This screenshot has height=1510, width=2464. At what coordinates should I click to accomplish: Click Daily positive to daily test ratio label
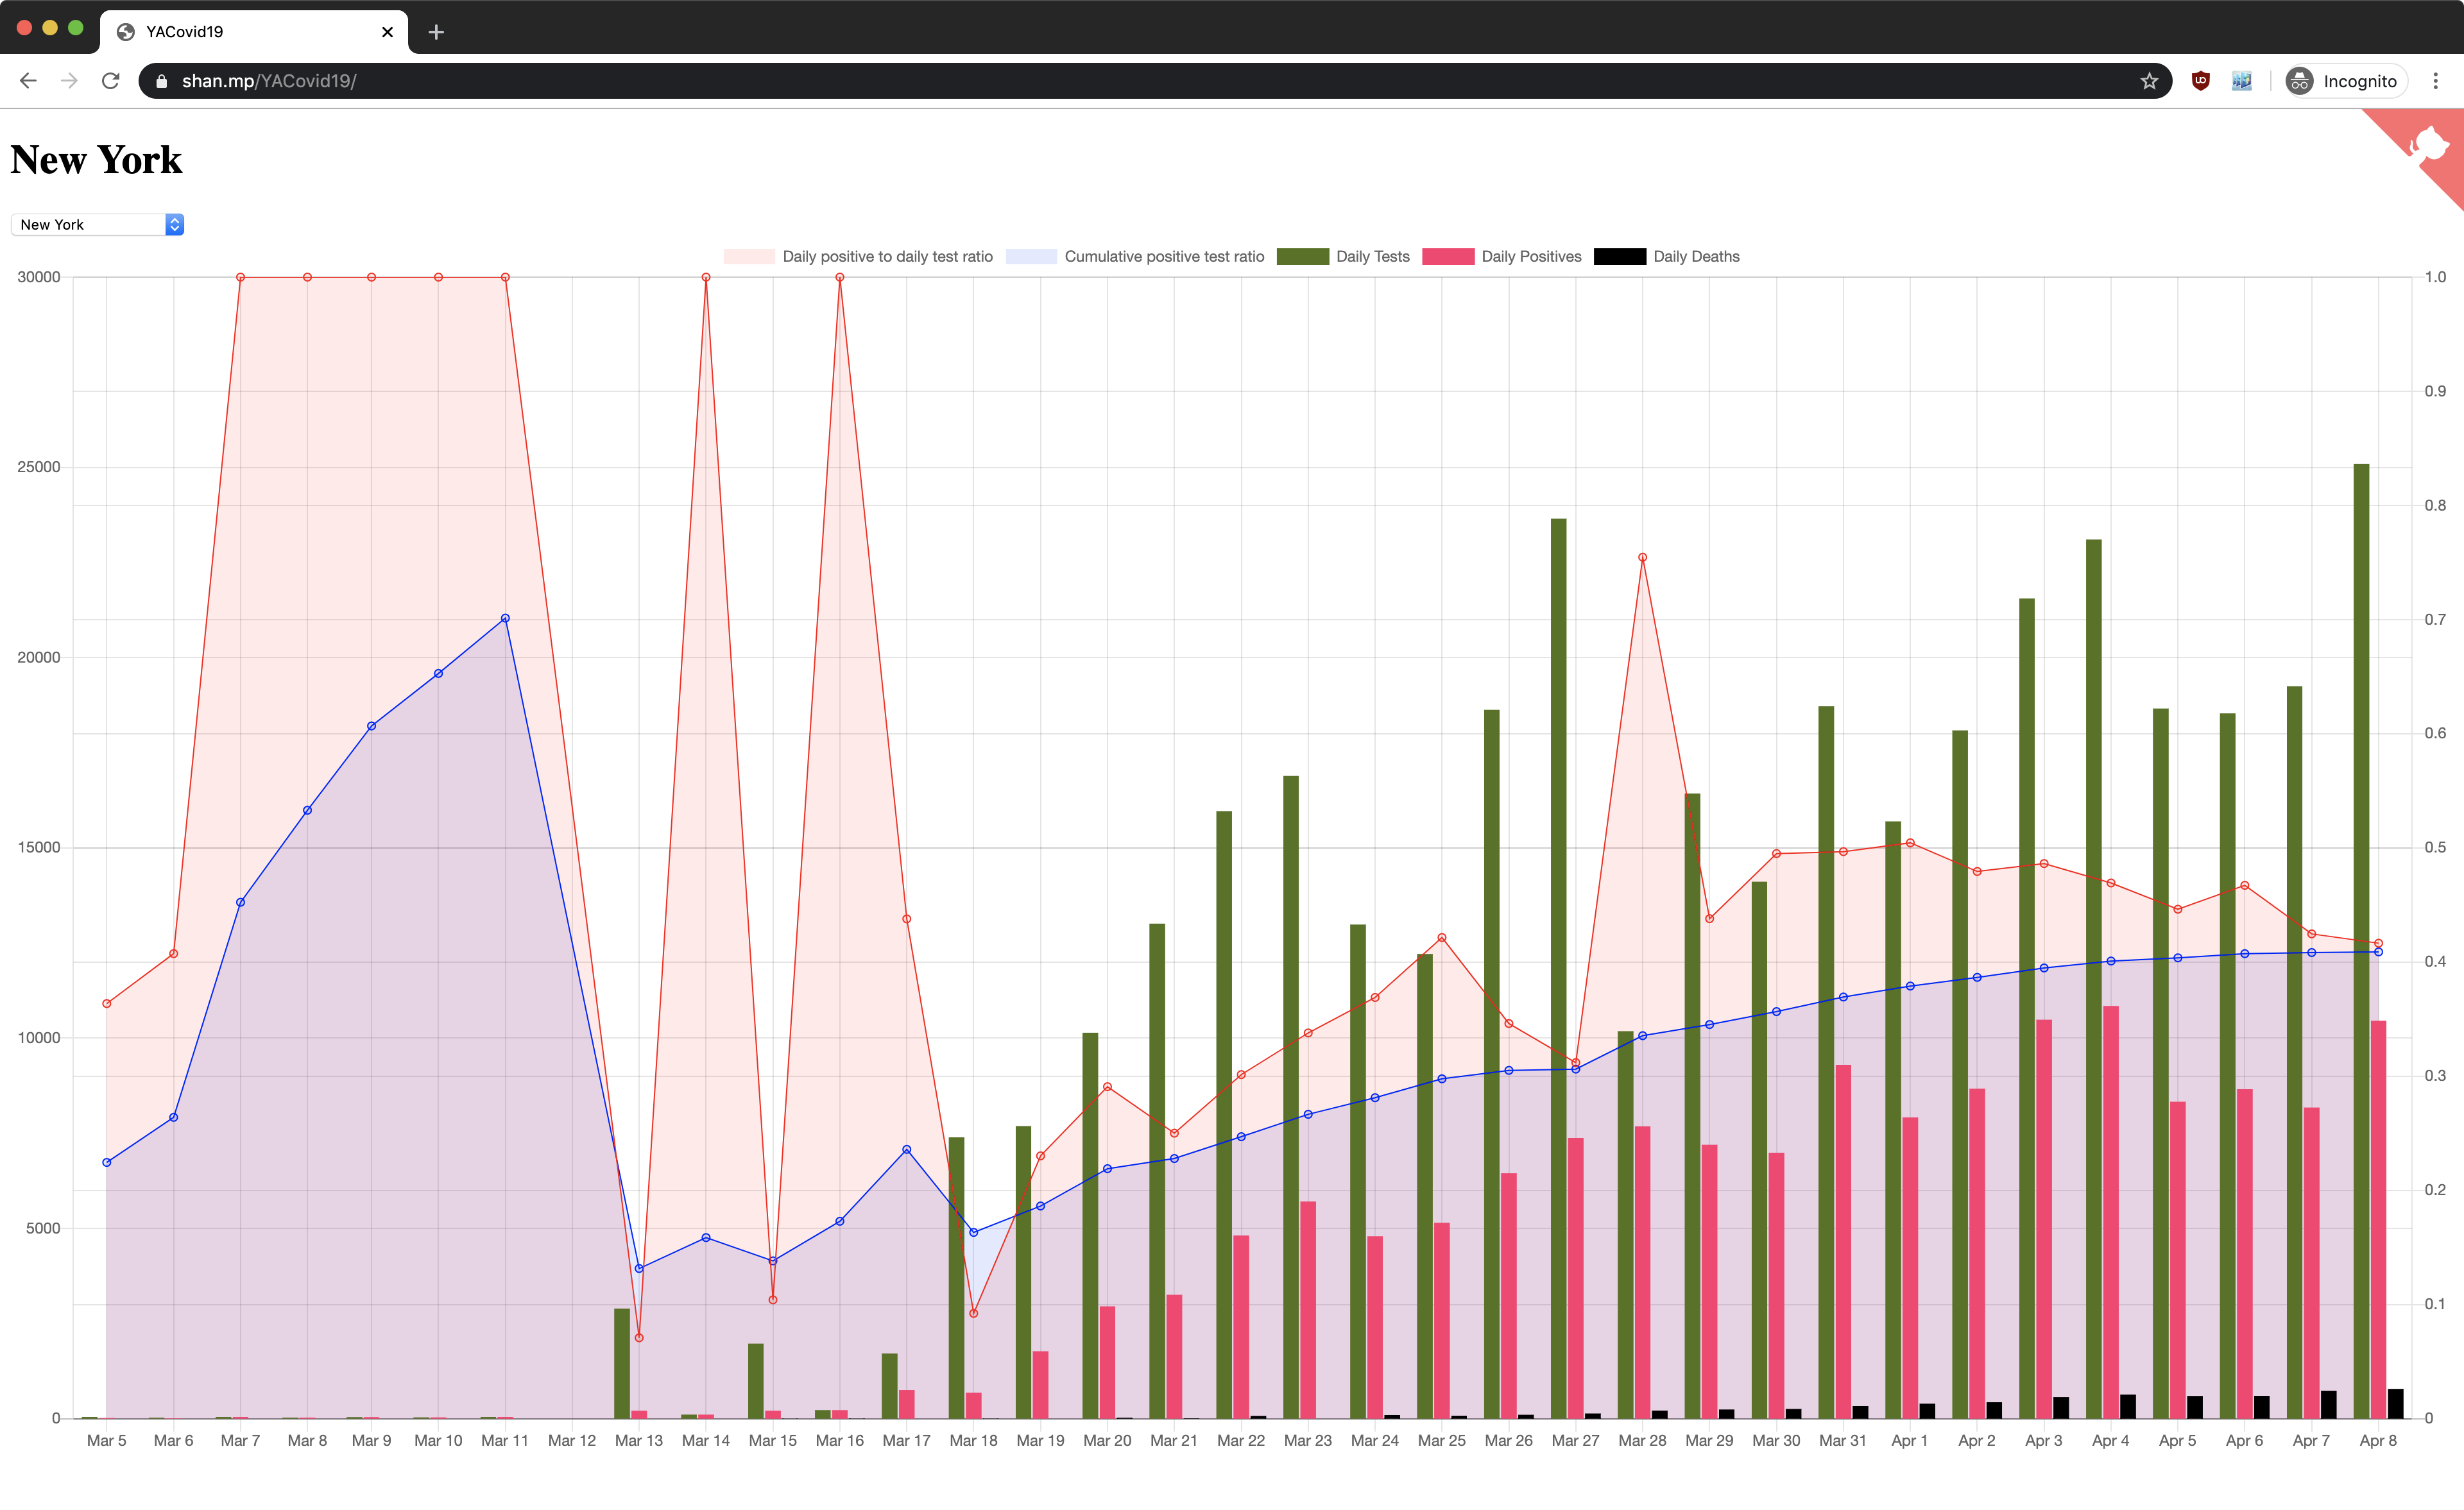tap(887, 257)
